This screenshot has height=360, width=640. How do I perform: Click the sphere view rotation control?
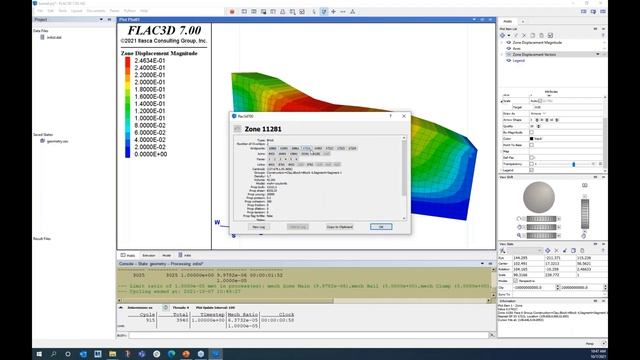click(539, 197)
